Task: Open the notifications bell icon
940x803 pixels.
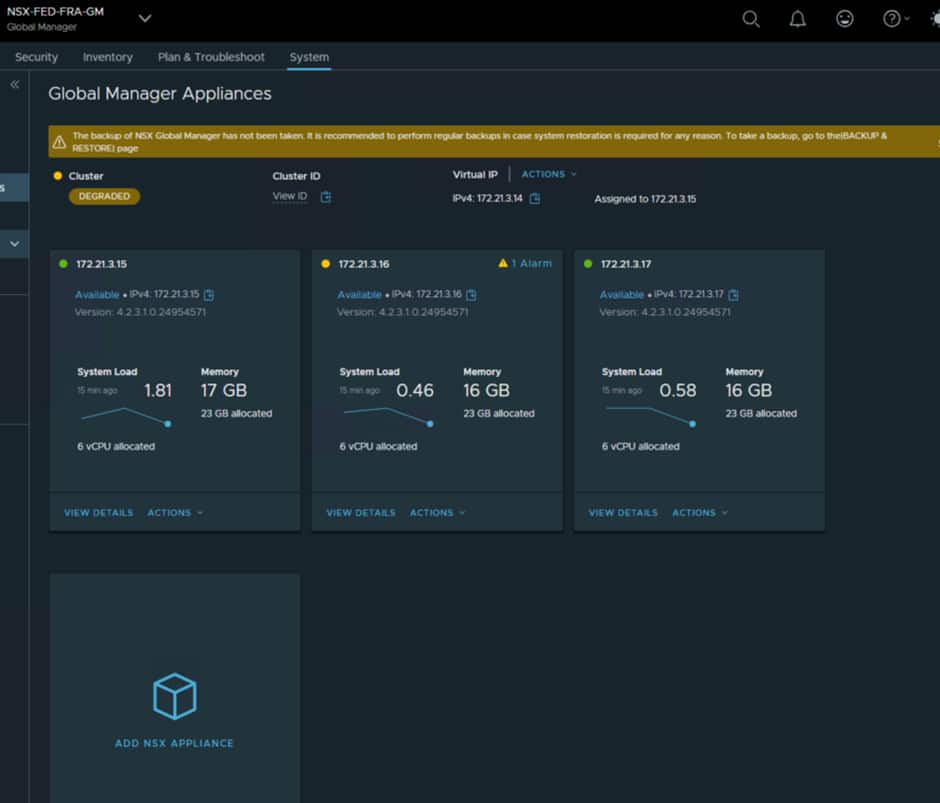Action: point(797,19)
